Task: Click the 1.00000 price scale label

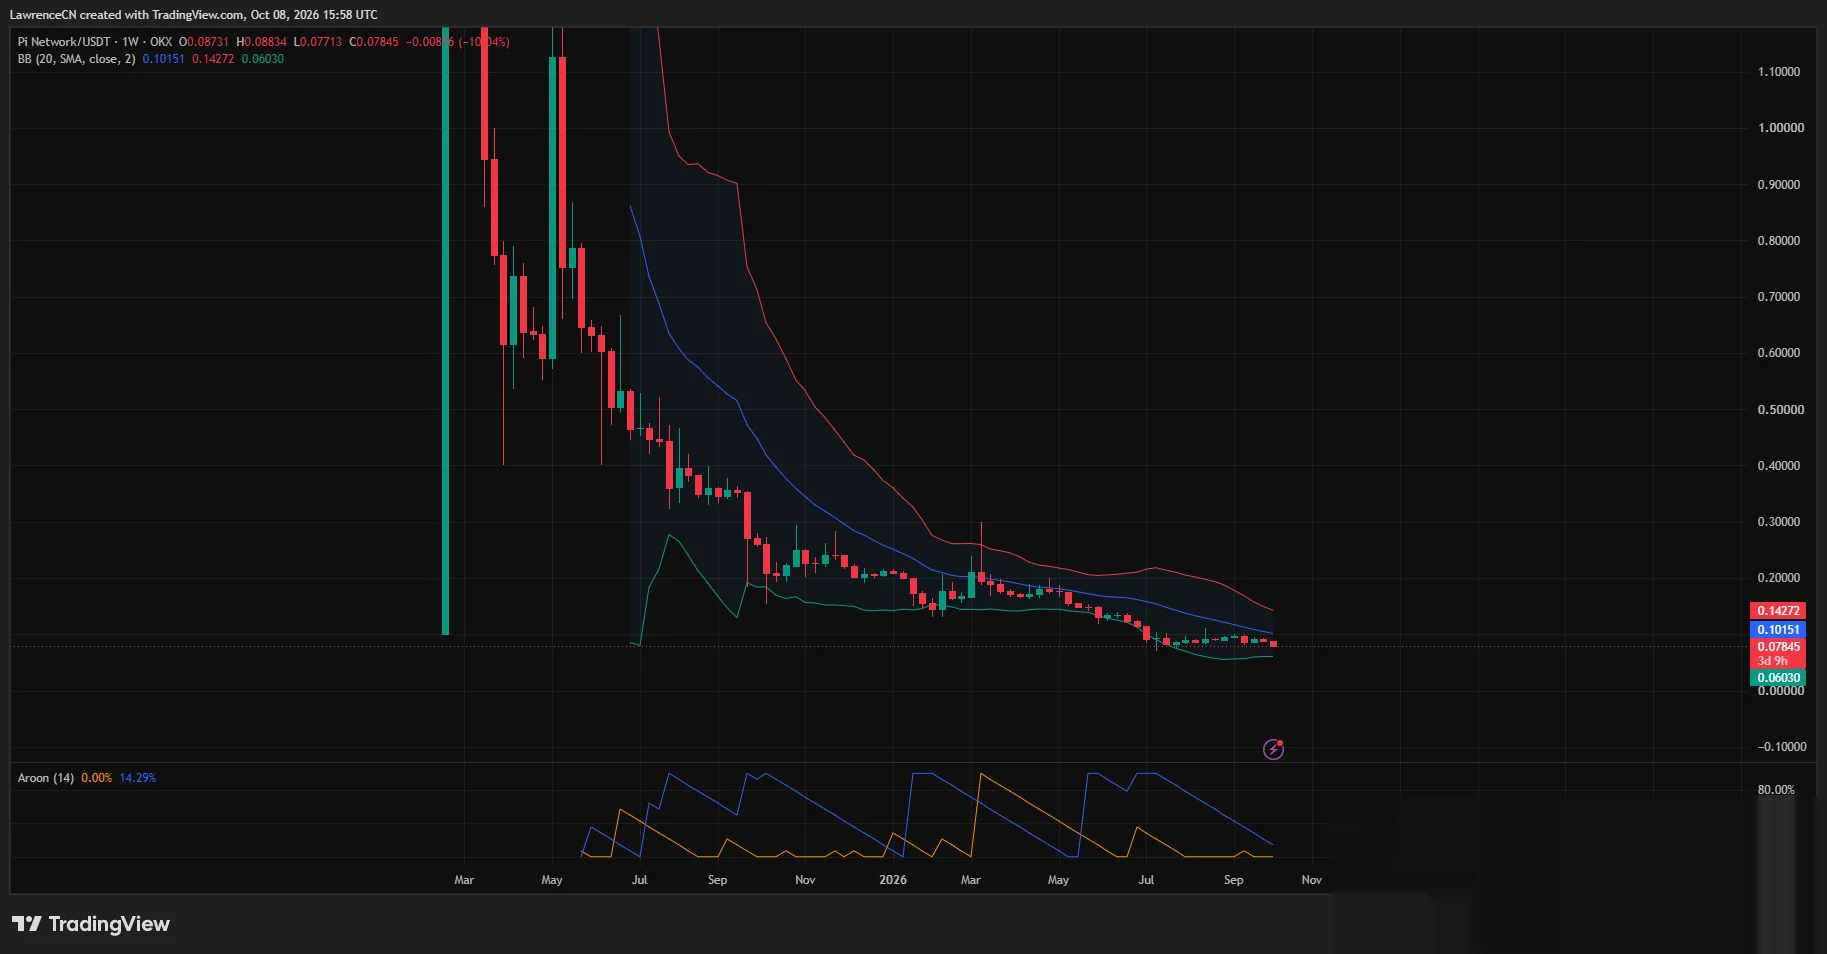Action: coord(1781,128)
